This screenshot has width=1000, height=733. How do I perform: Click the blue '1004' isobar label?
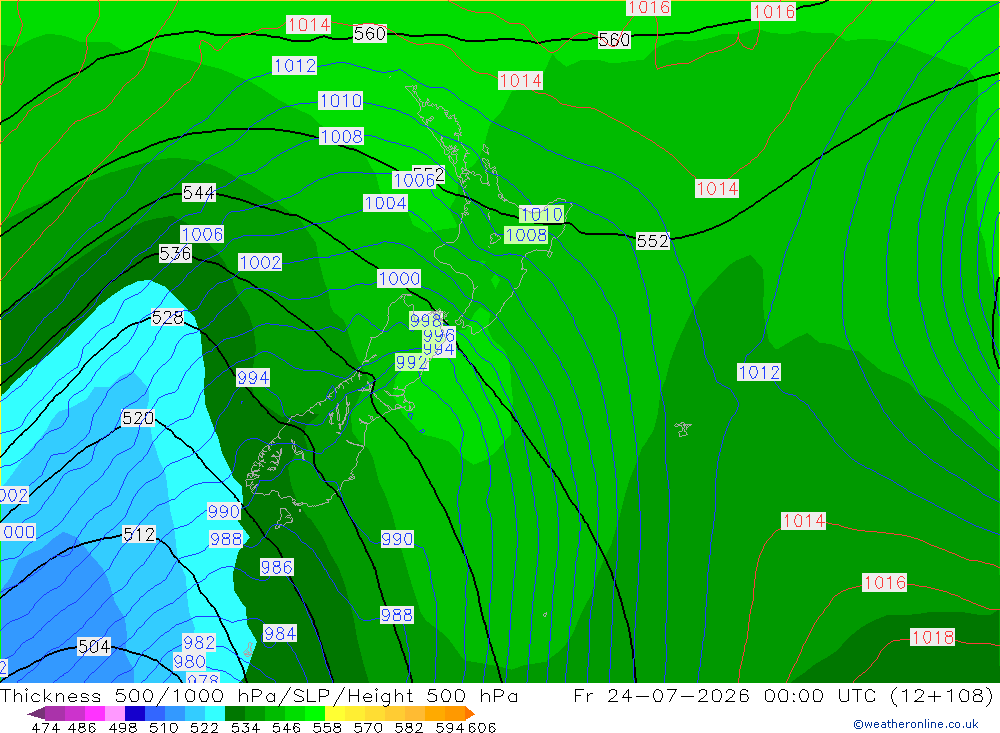[x=386, y=203]
